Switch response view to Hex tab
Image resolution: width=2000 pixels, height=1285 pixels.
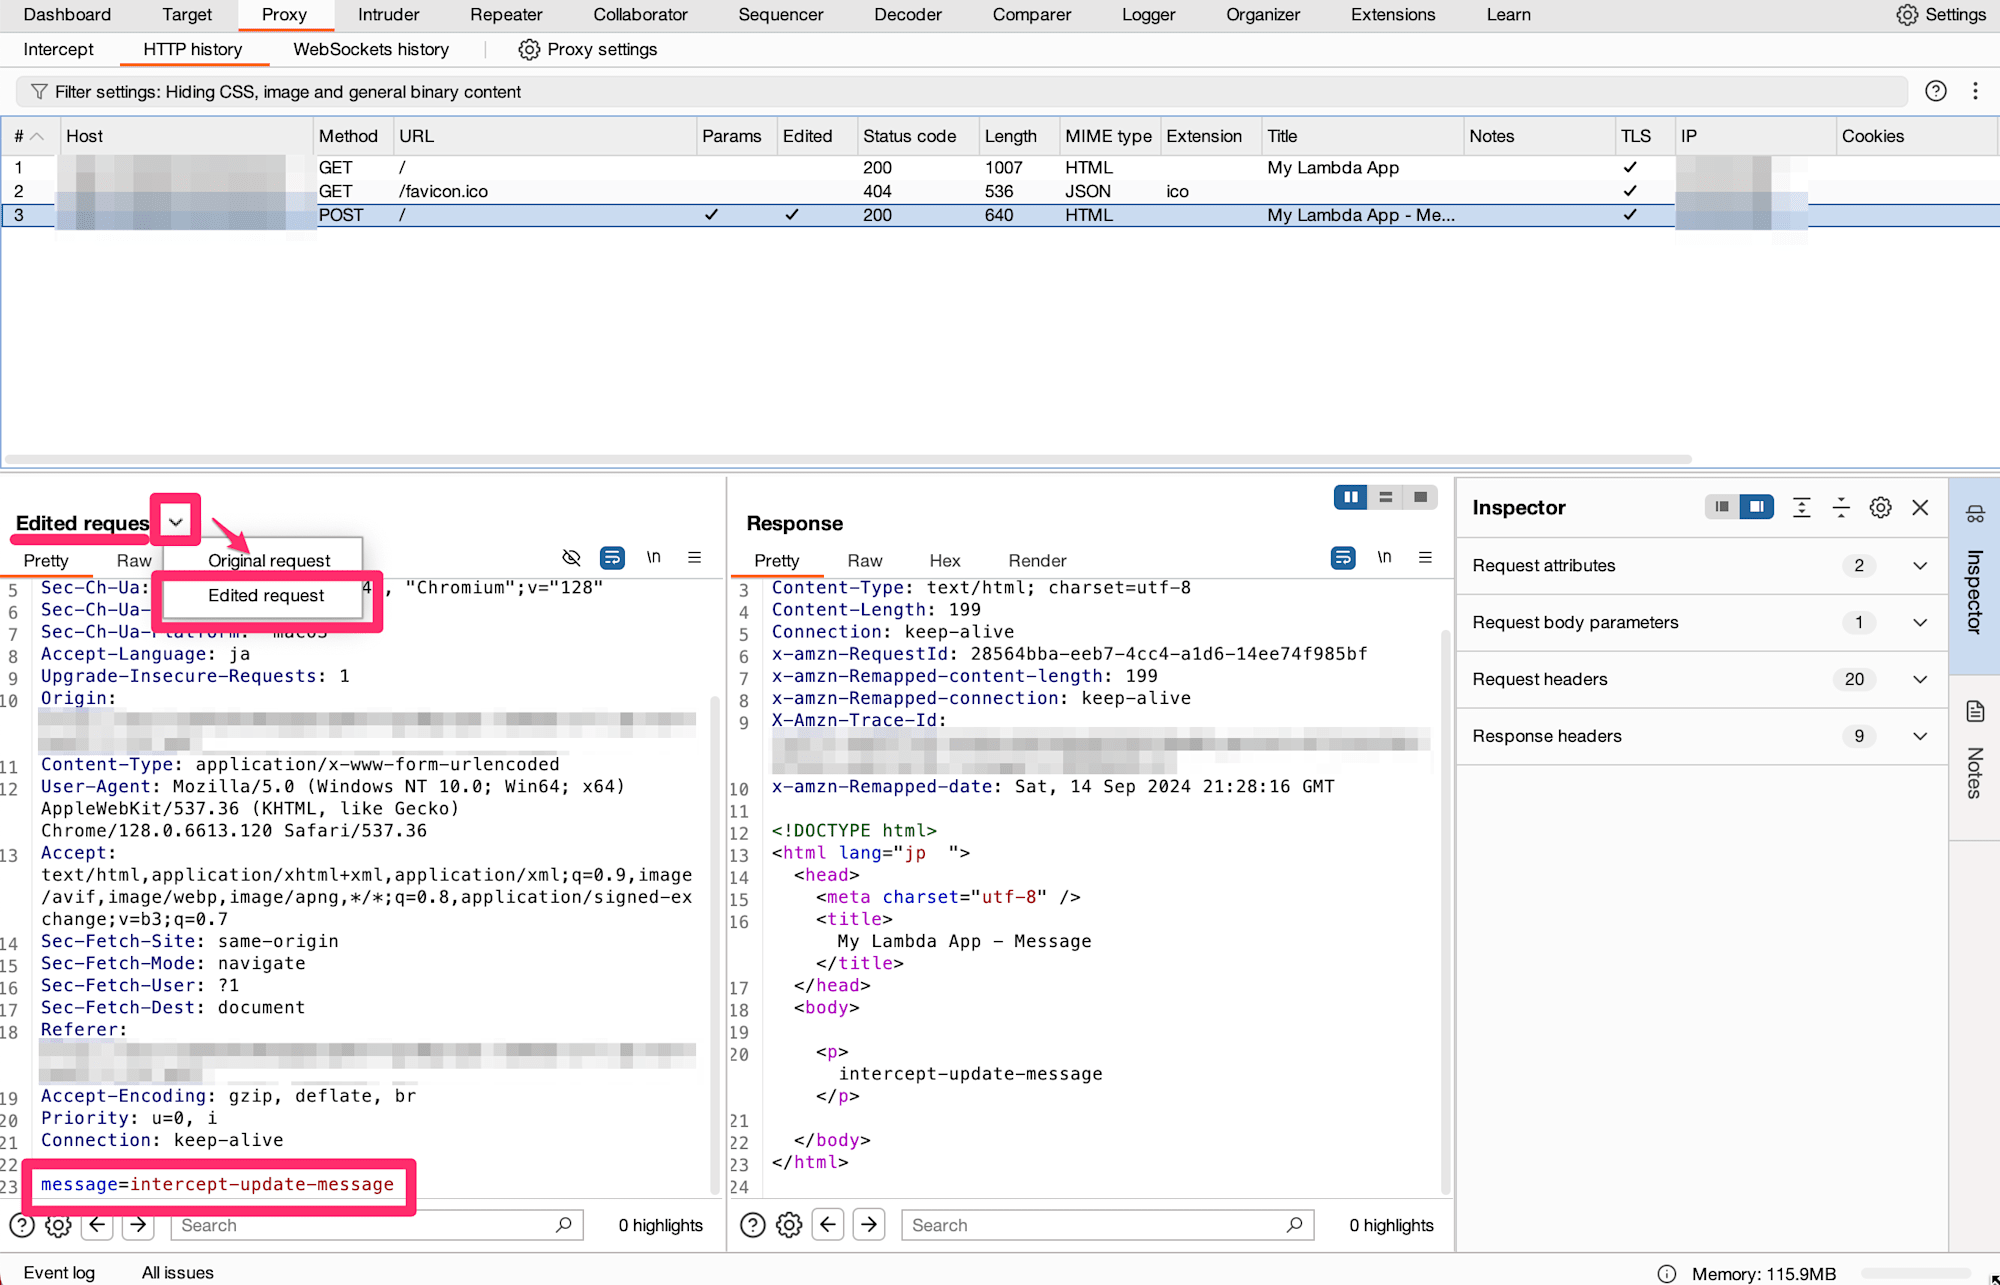[x=944, y=560]
